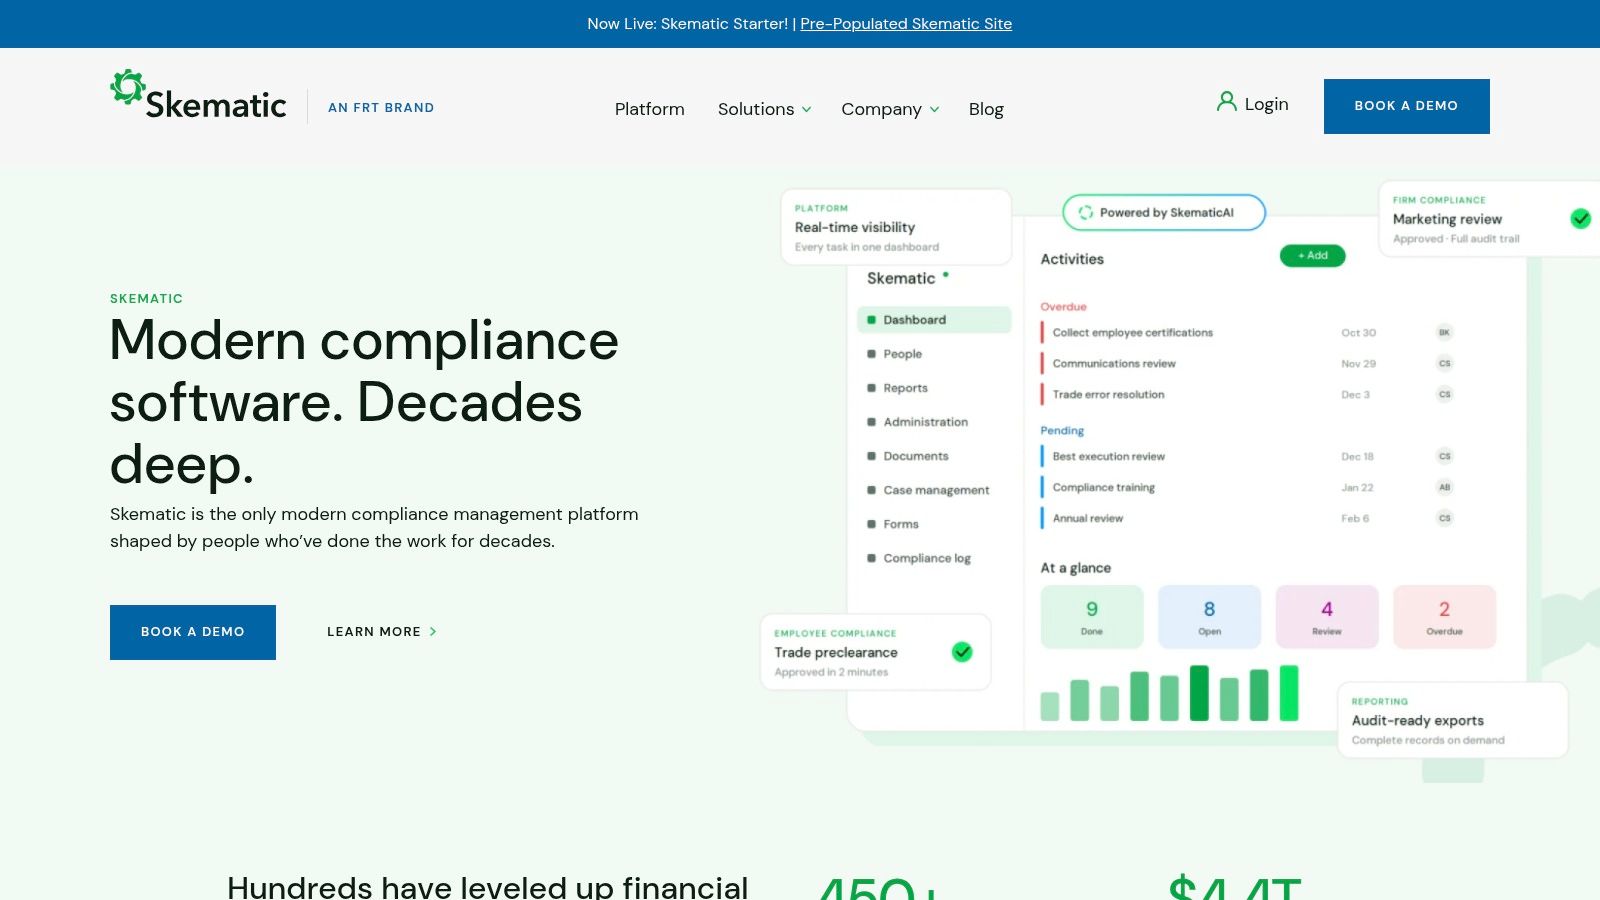Viewport: 1600px width, 900px height.
Task: Open the Platform menu item
Action: tap(650, 109)
